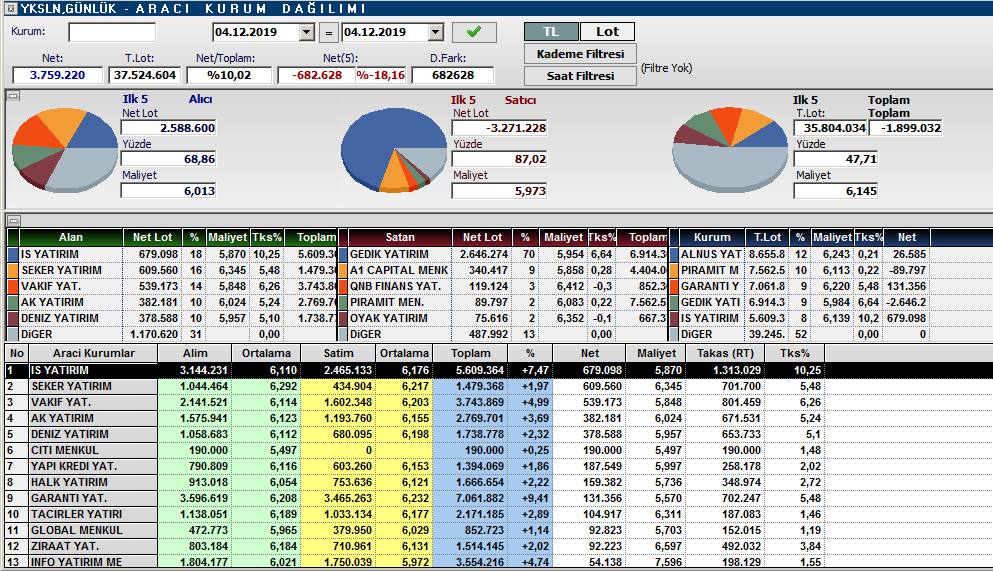Switch to Lot view

[607, 32]
